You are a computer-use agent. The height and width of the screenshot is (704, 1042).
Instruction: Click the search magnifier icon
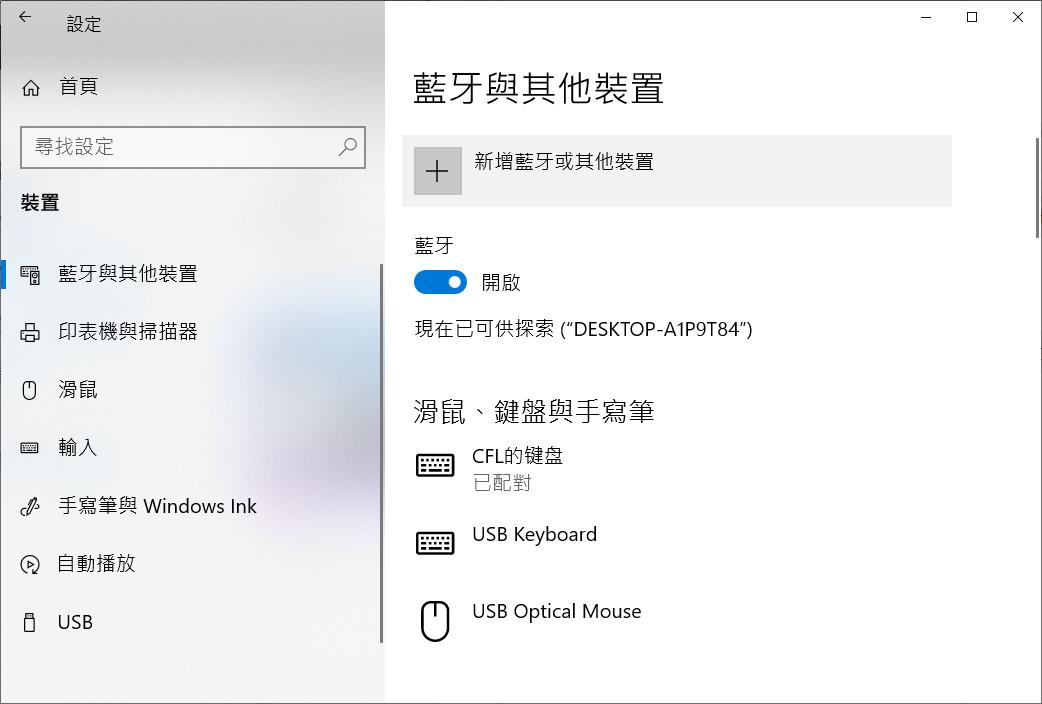[x=348, y=147]
